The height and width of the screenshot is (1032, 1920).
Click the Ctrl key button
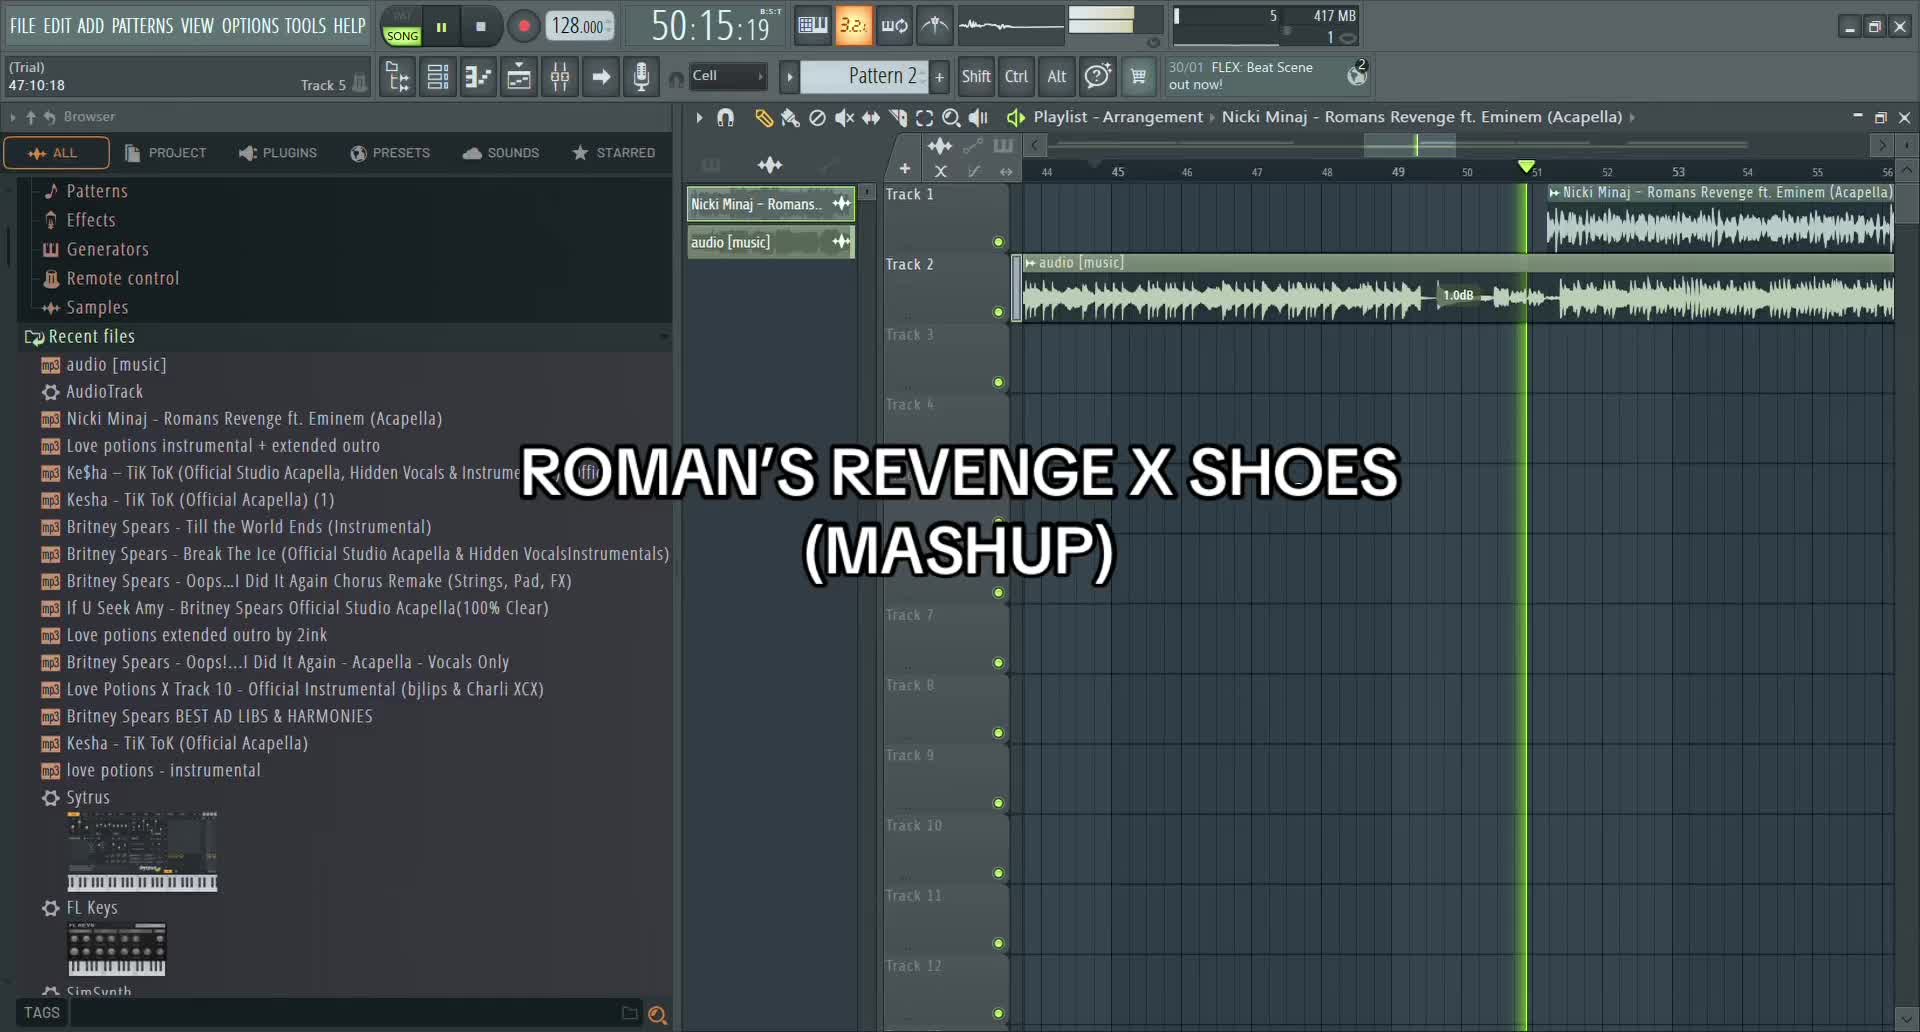coord(1017,76)
